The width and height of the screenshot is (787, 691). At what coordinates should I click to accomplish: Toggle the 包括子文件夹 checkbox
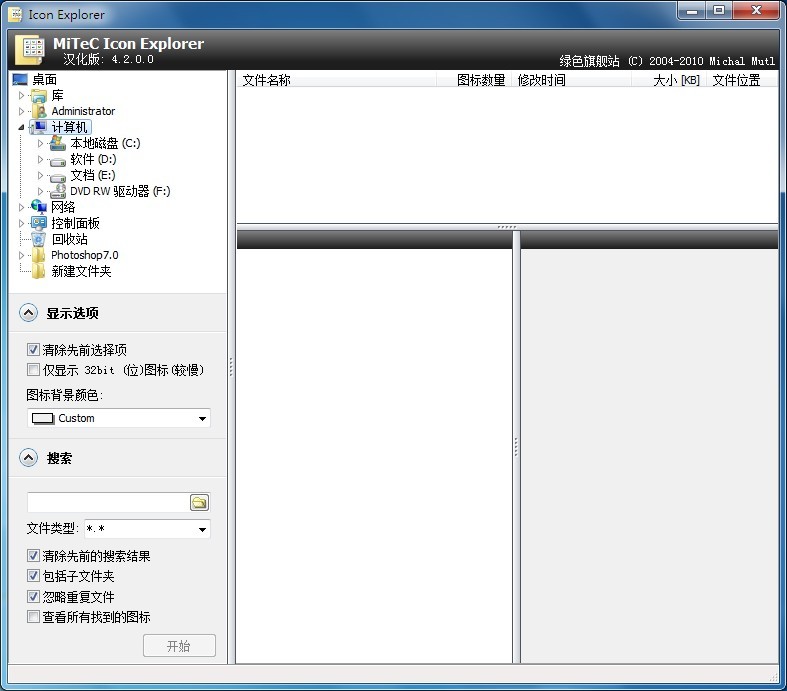[34, 576]
